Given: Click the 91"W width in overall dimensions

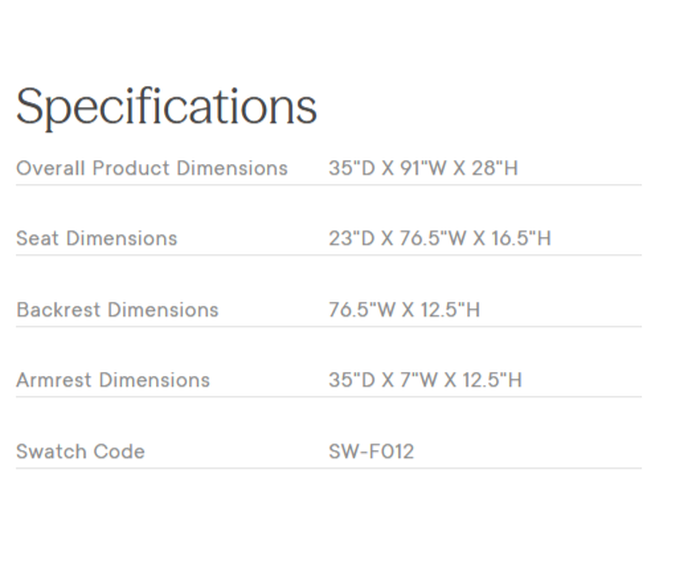Looking at the screenshot, I should pos(422,168).
